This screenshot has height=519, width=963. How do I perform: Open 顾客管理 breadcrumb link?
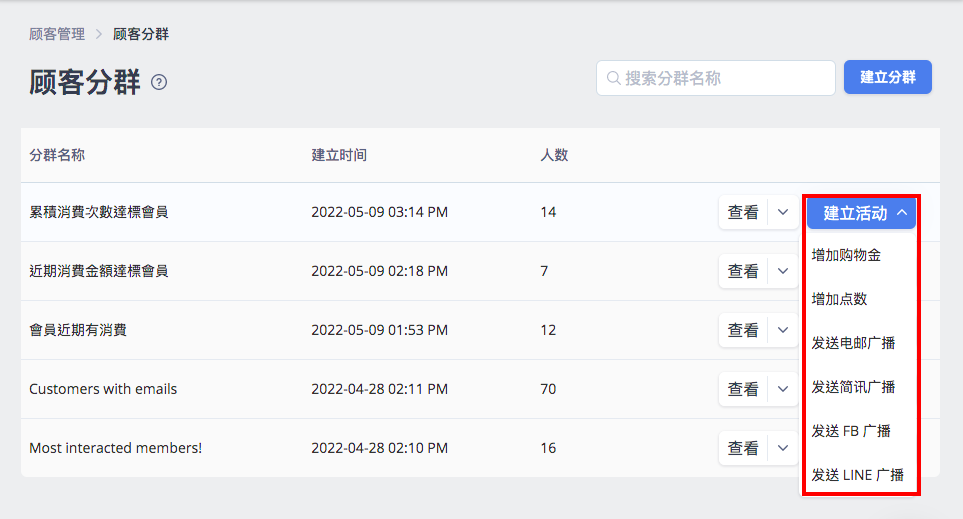(x=57, y=34)
